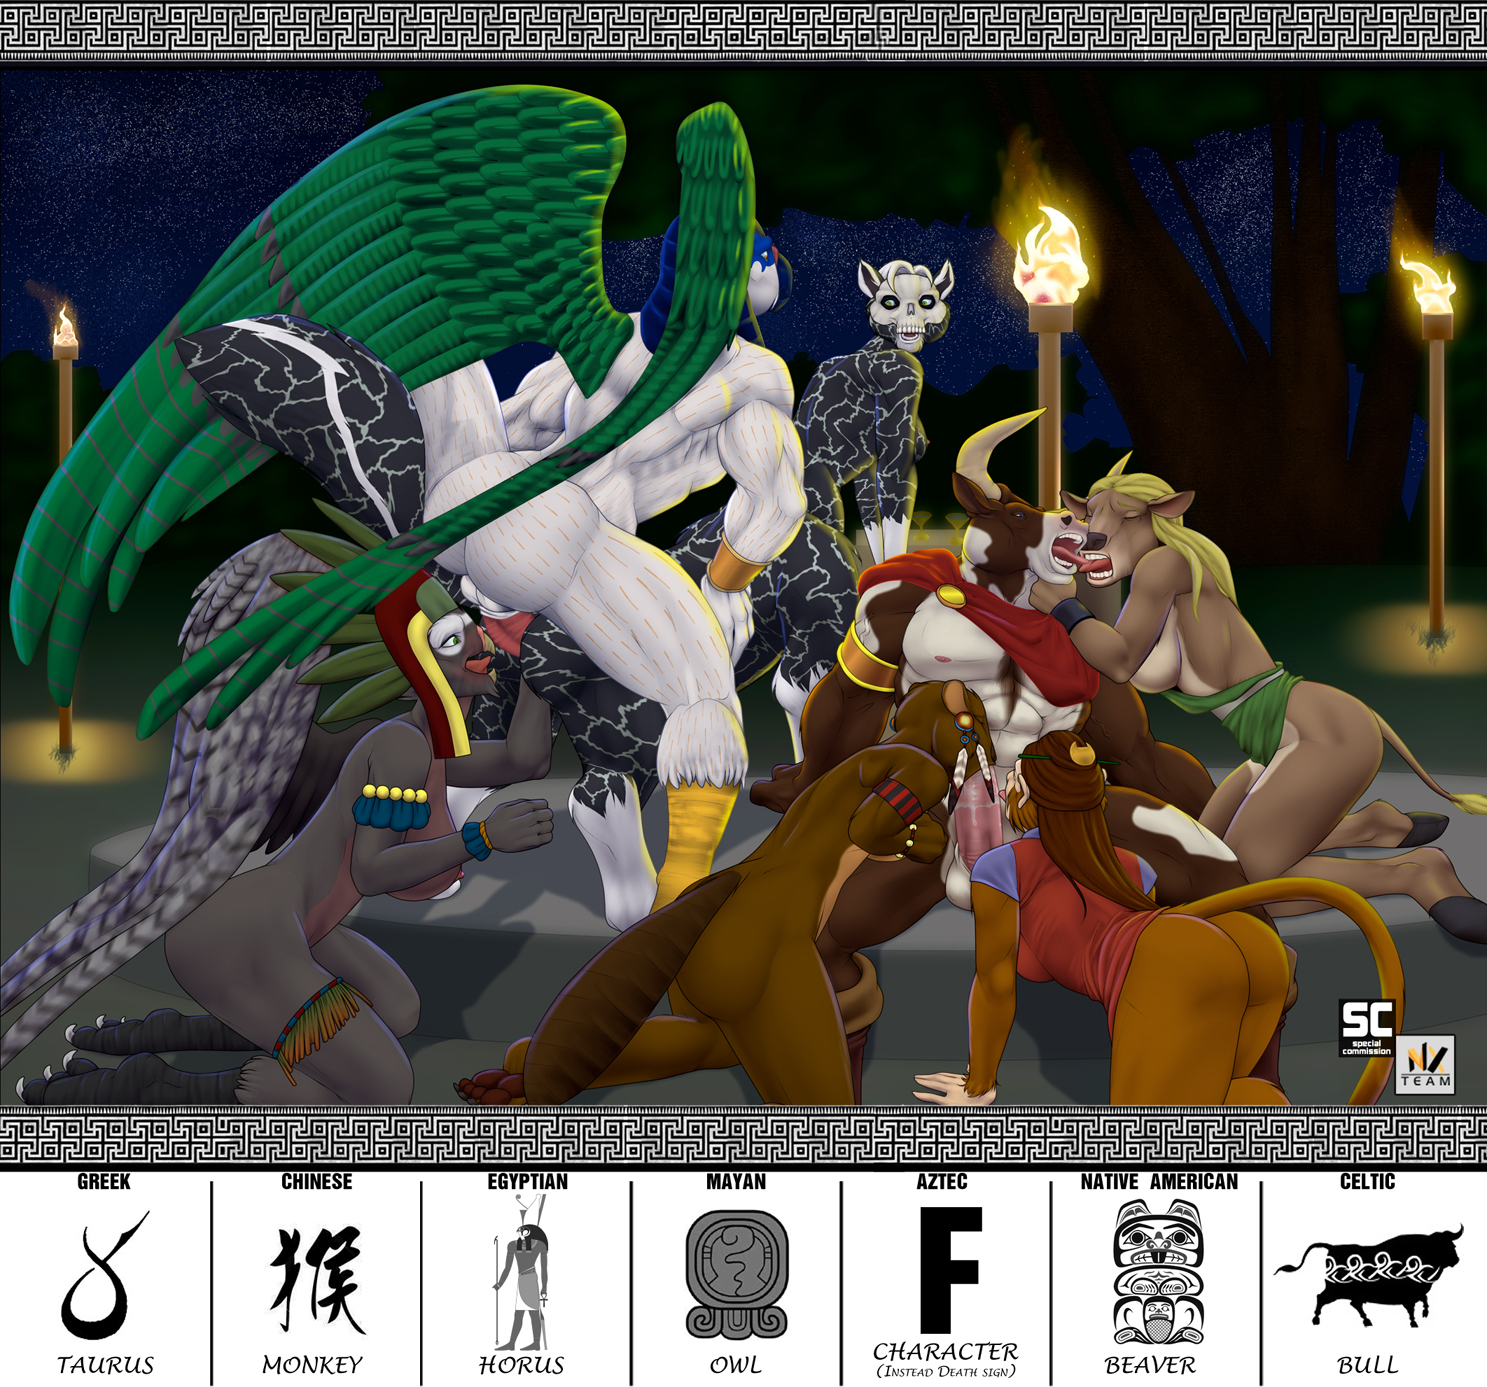Select the Mayan owl glyph

736,1275
